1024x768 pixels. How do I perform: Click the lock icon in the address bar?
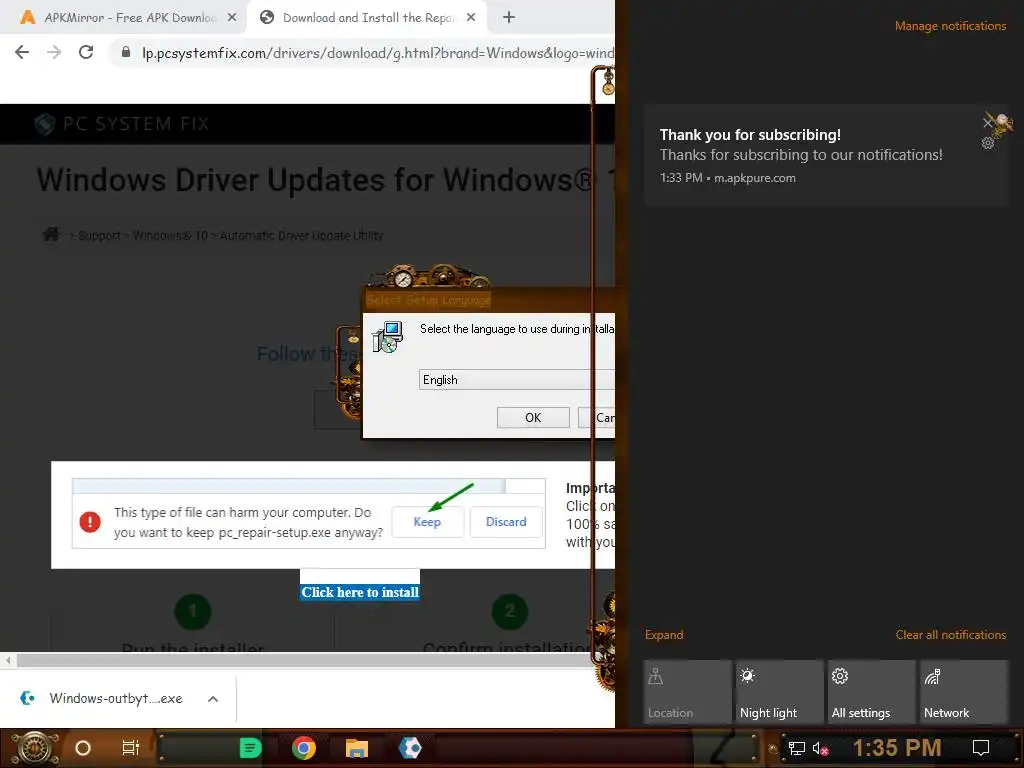[x=126, y=52]
